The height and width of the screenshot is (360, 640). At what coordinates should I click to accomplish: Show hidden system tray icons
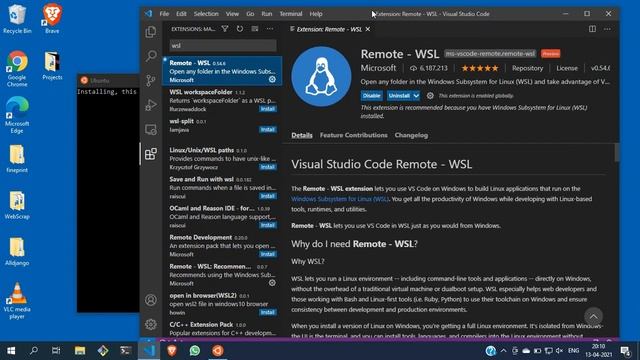(x=503, y=351)
